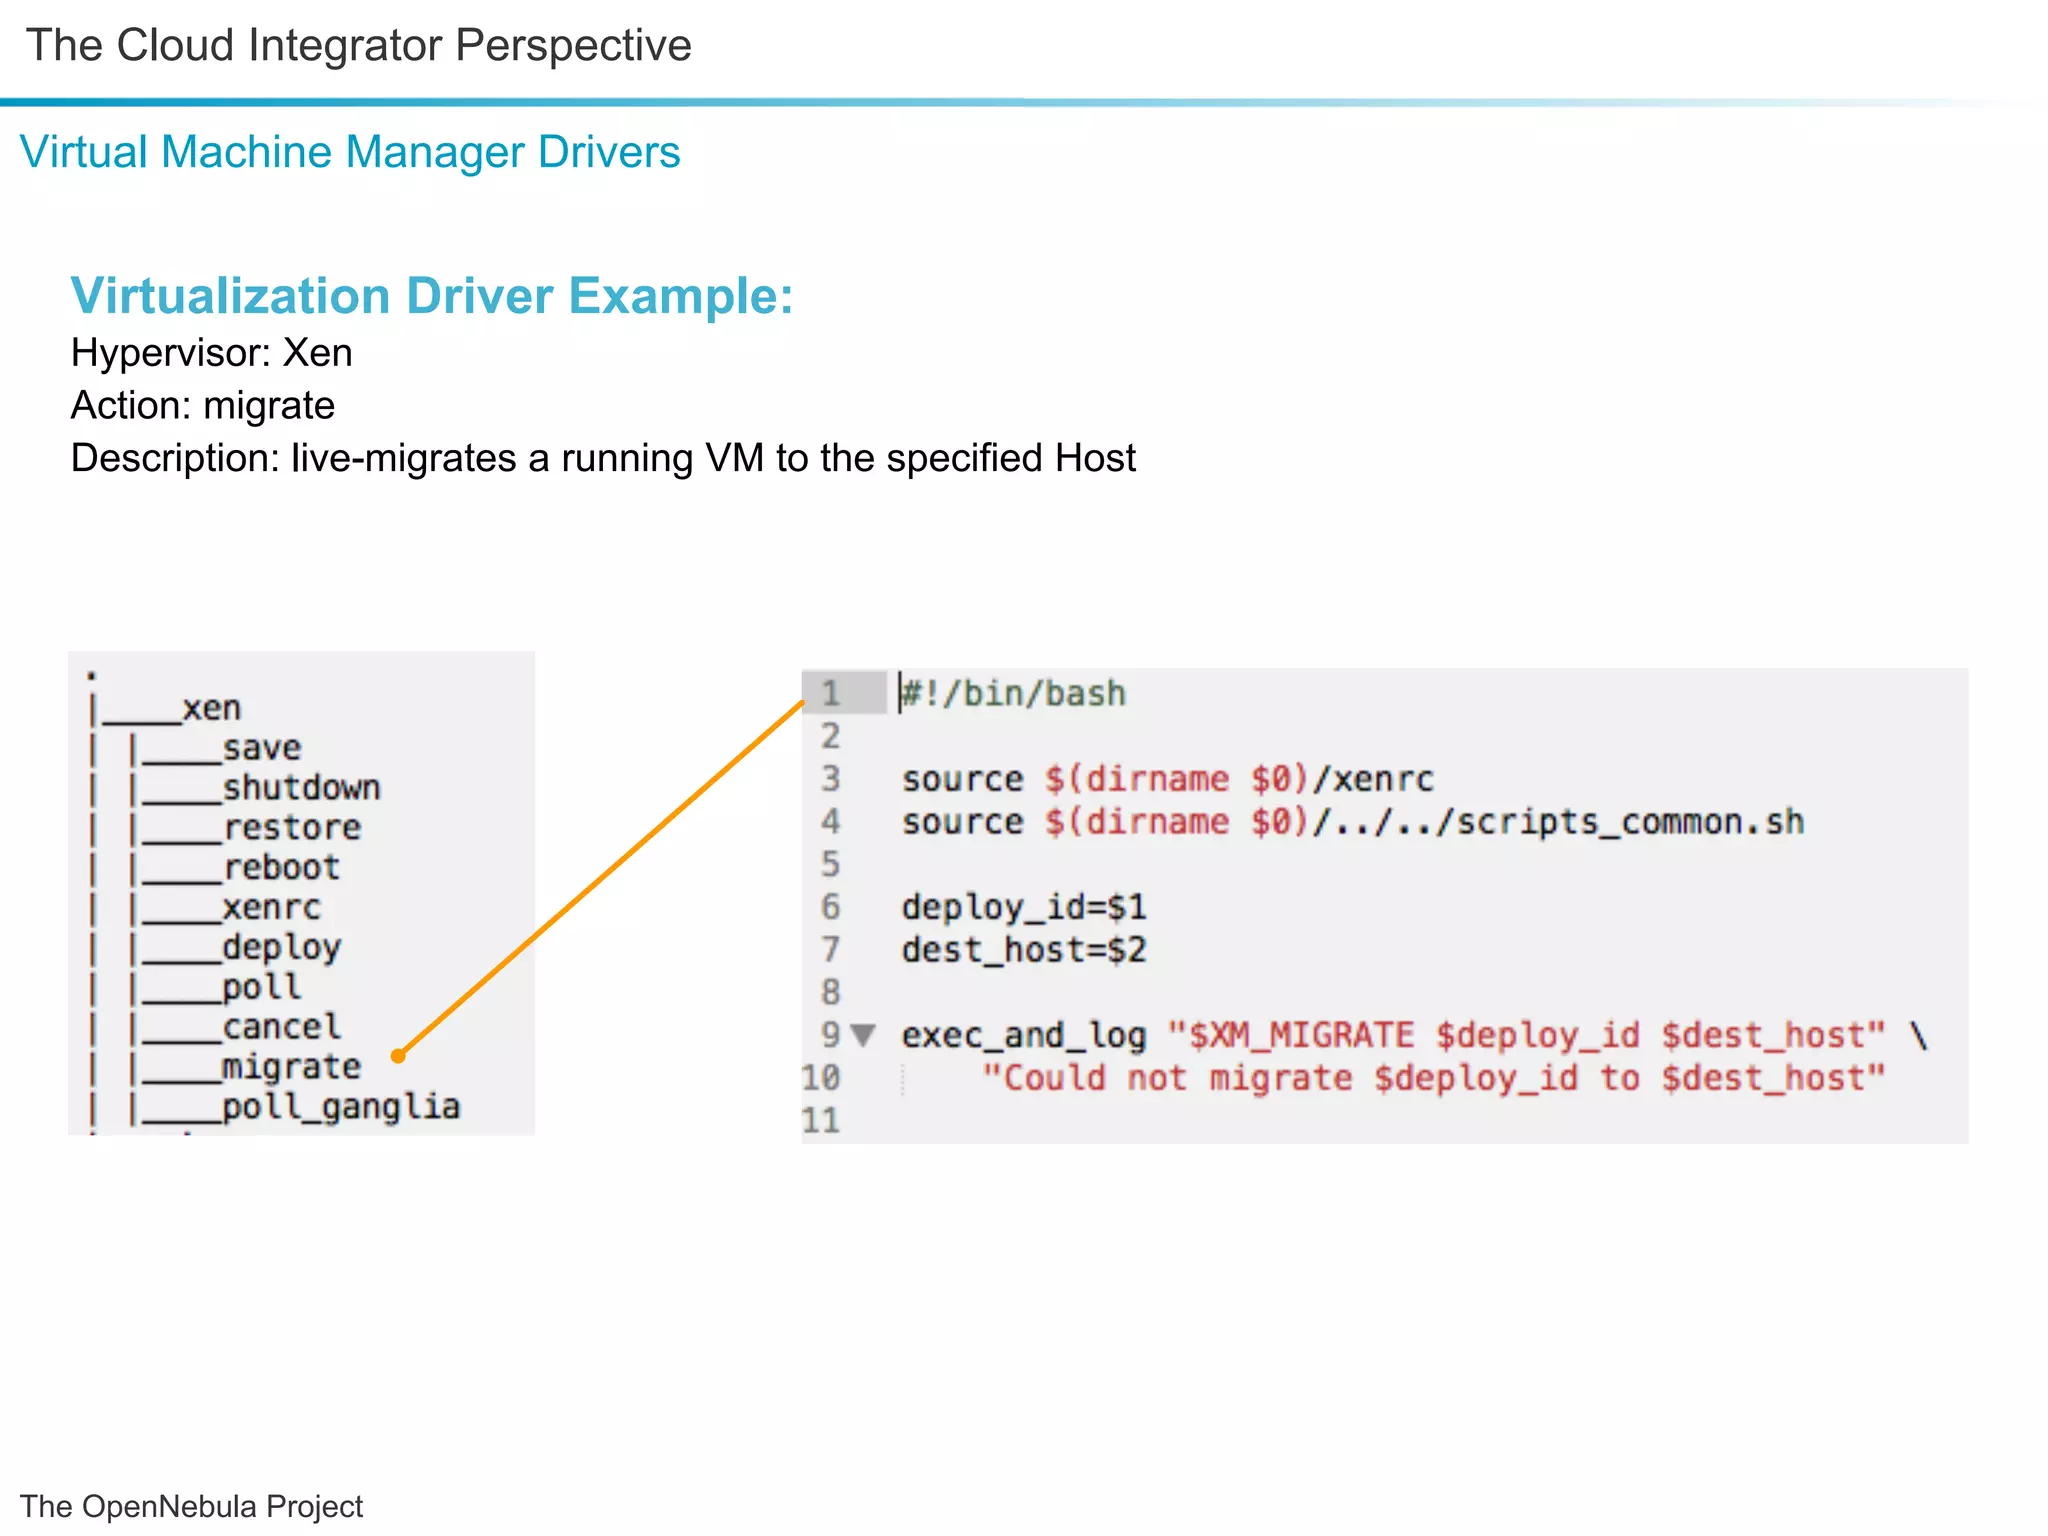Click line number 6 in gutter

click(x=830, y=907)
